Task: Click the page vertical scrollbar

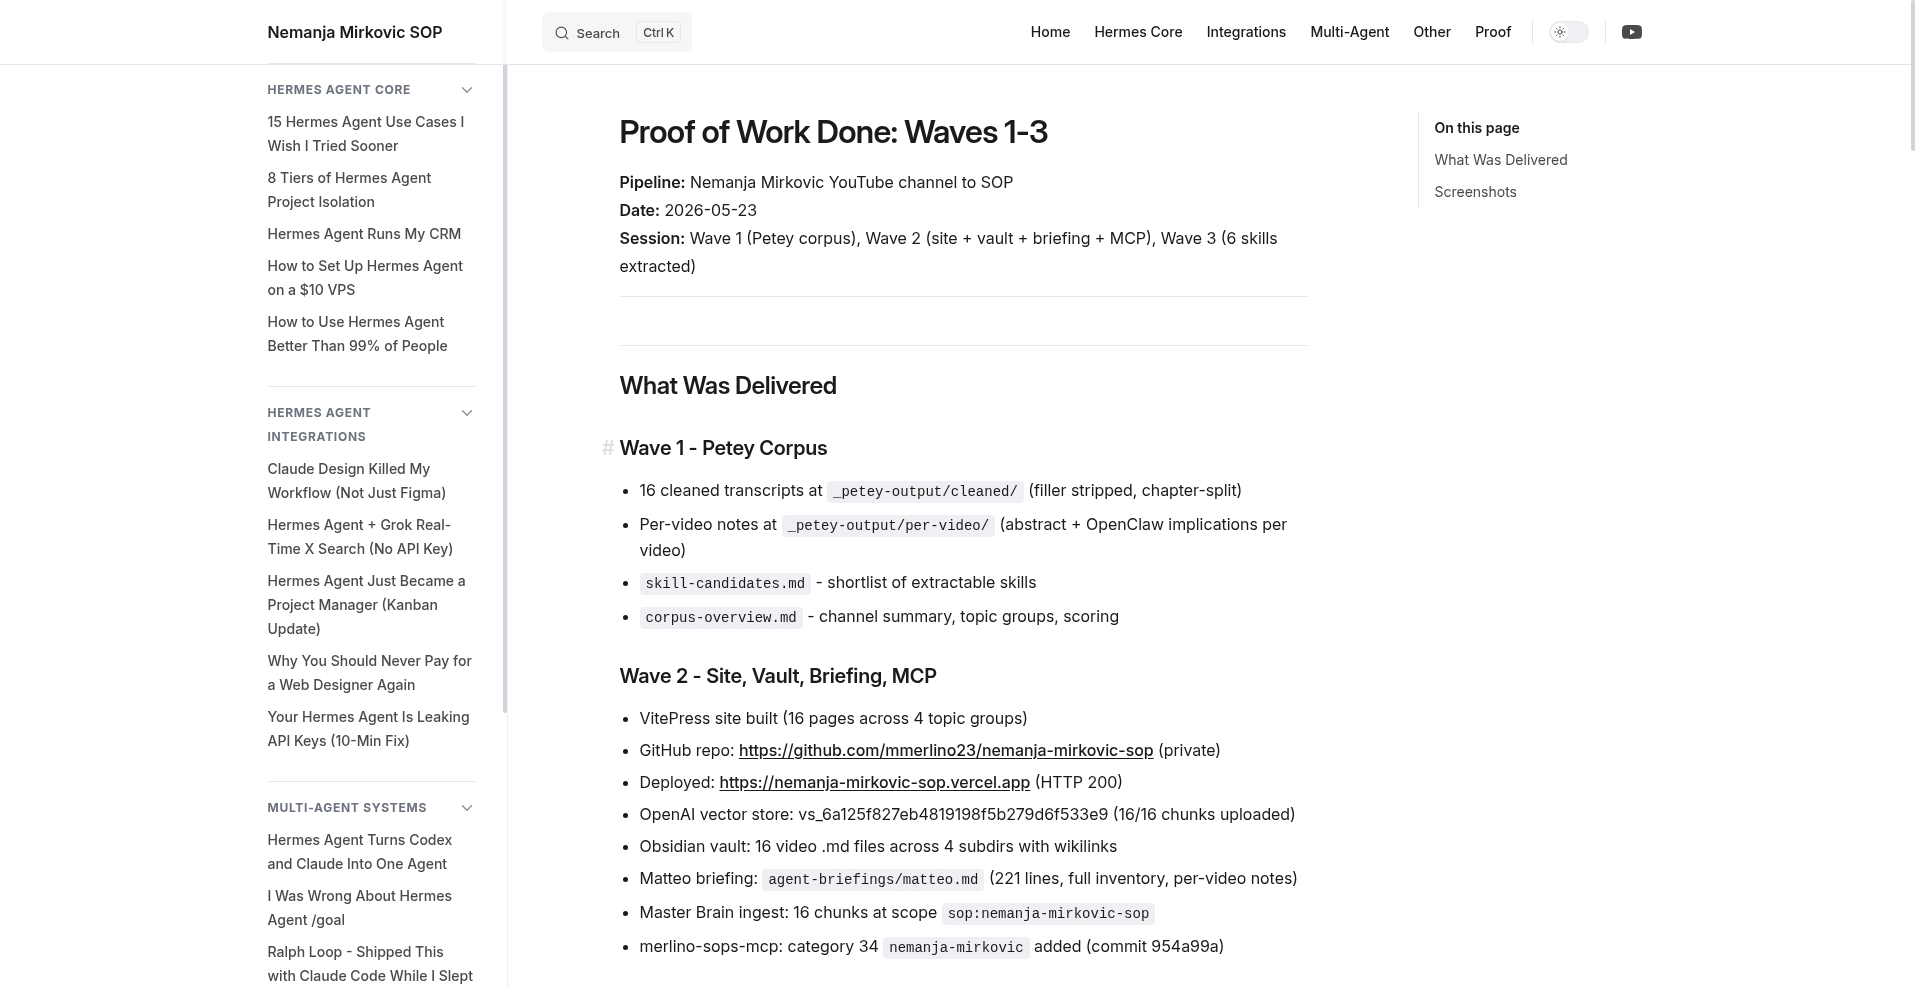Action: (x=1911, y=75)
